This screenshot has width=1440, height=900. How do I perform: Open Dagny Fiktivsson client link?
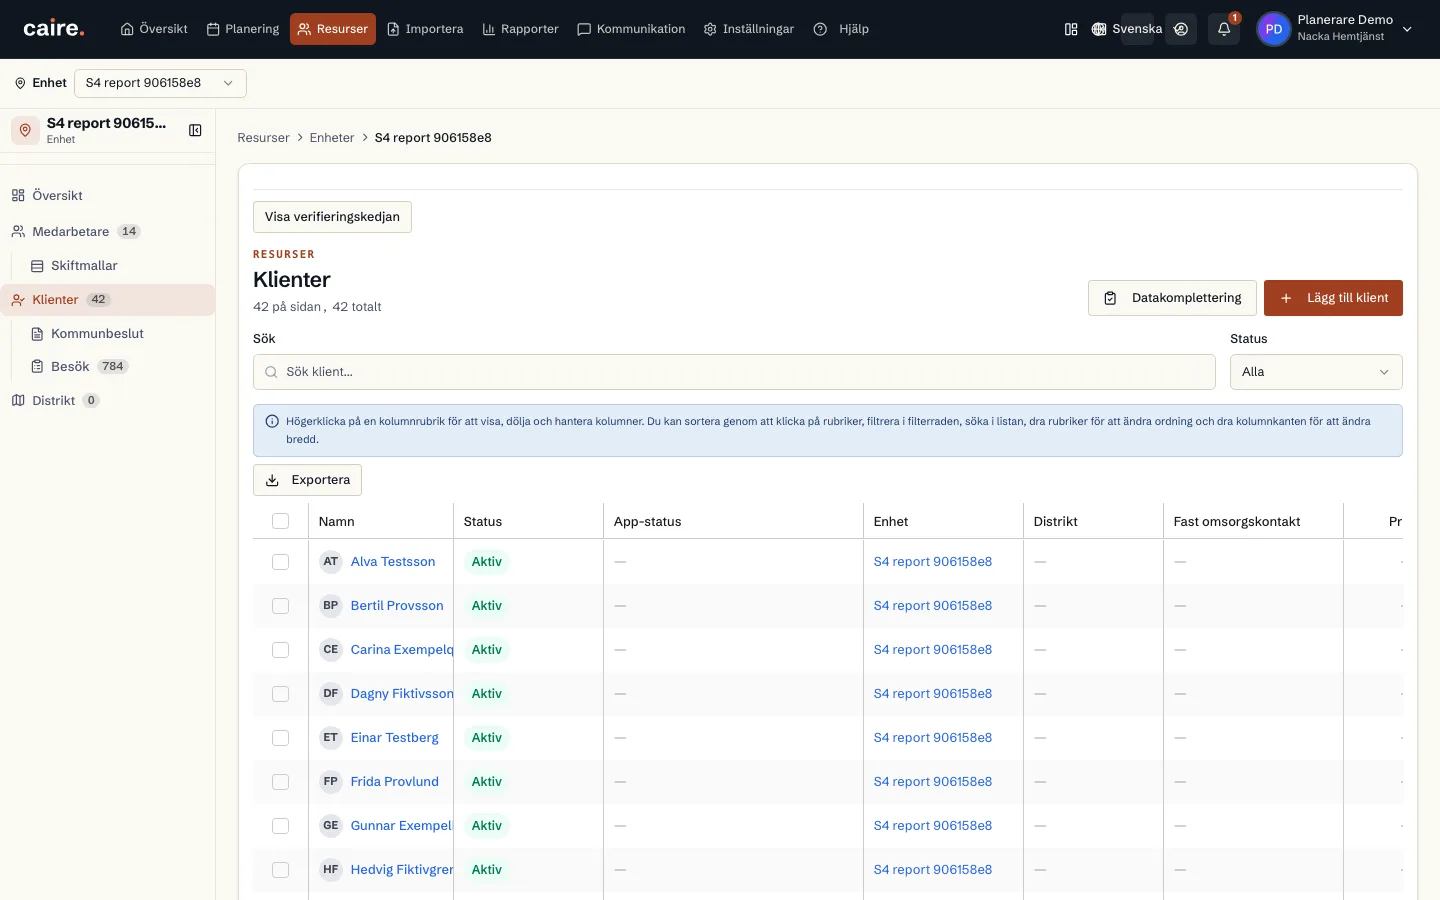(x=402, y=694)
